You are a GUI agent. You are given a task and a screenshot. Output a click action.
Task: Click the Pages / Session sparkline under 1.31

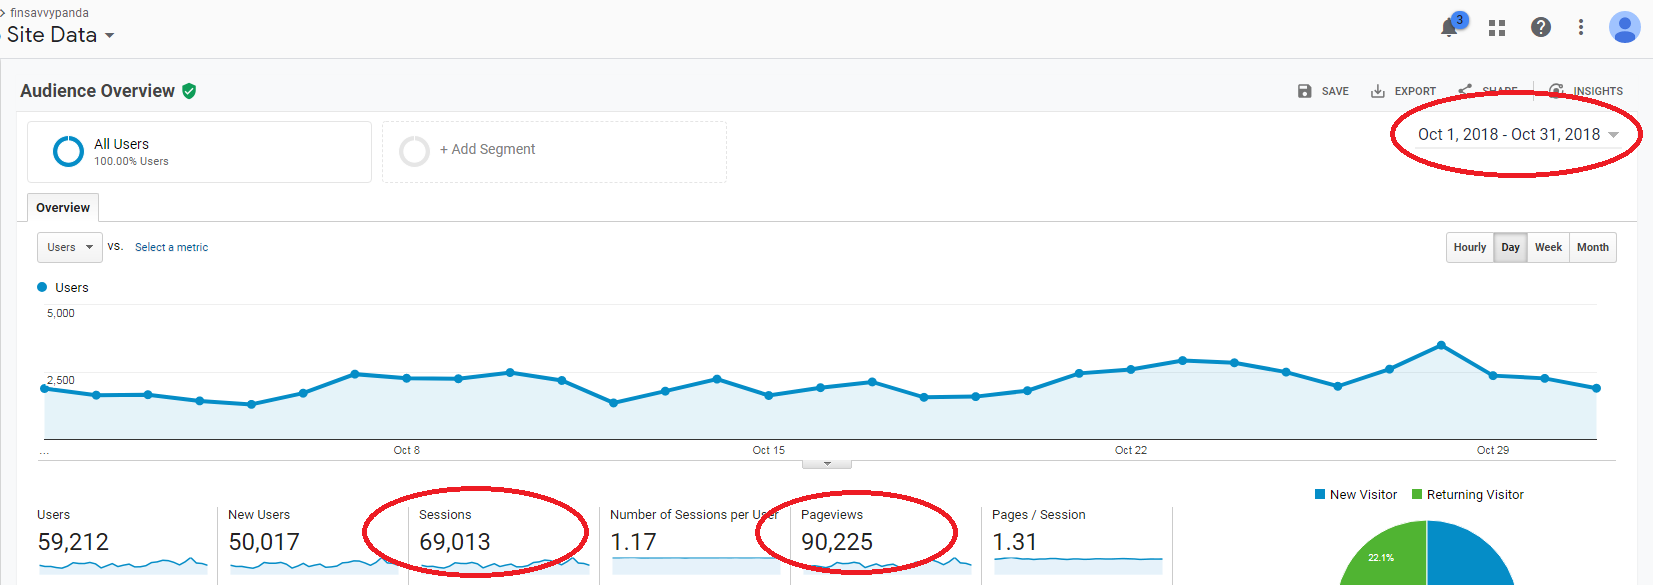coord(1078,566)
